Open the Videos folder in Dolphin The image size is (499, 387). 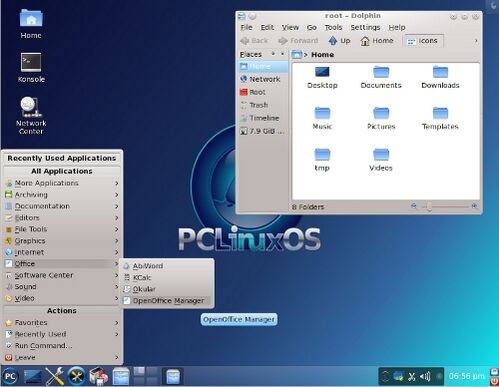click(x=381, y=160)
